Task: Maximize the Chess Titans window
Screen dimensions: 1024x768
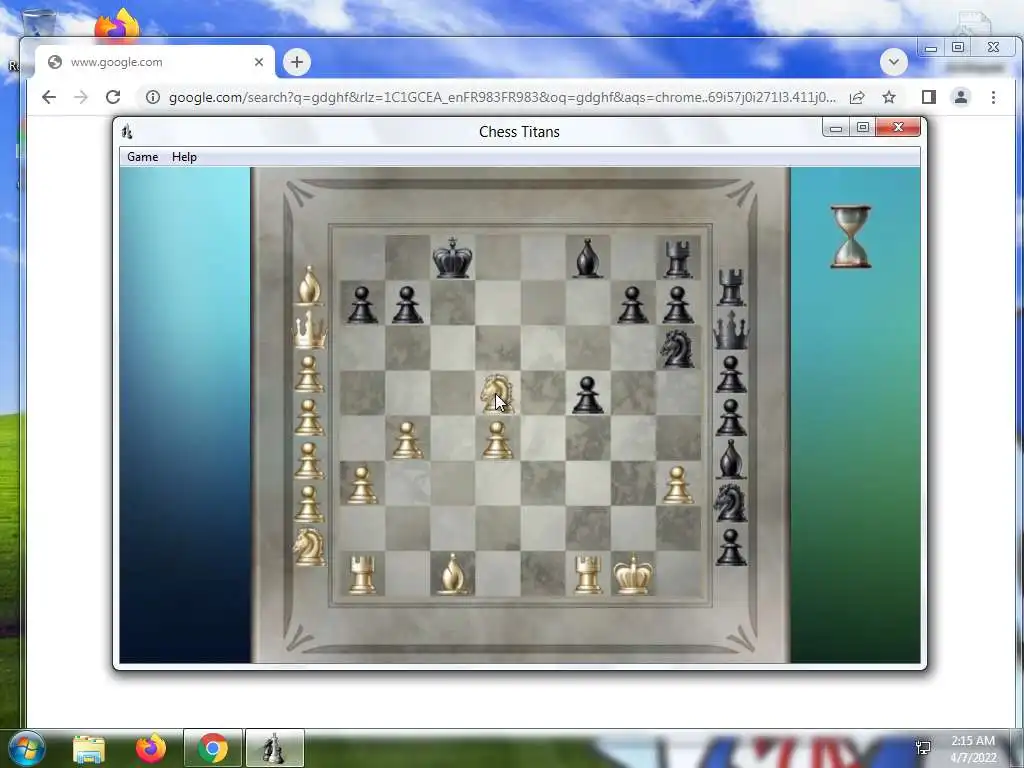Action: pyautogui.click(x=863, y=128)
